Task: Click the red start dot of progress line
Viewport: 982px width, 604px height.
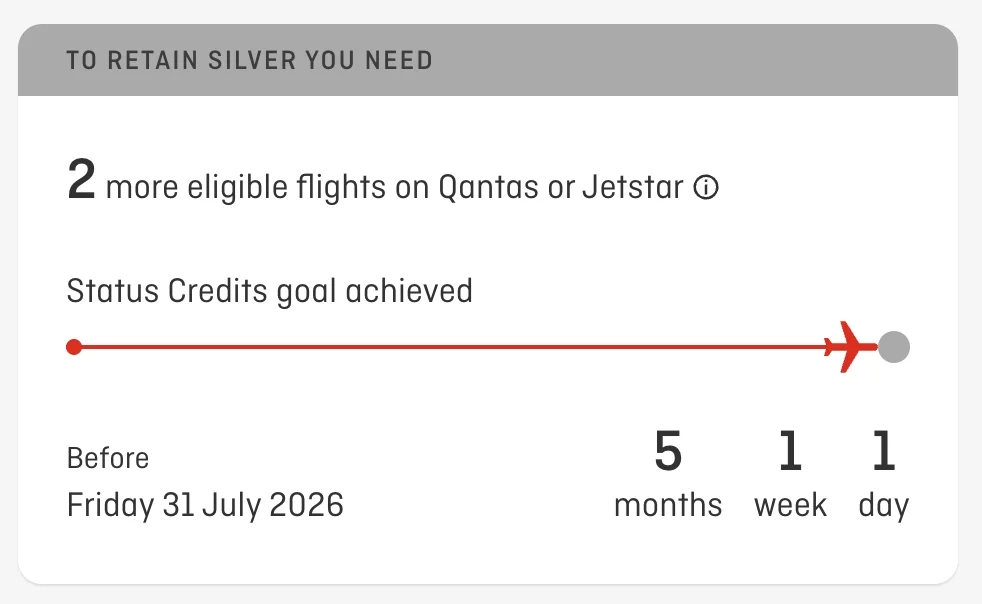Action: point(73,347)
